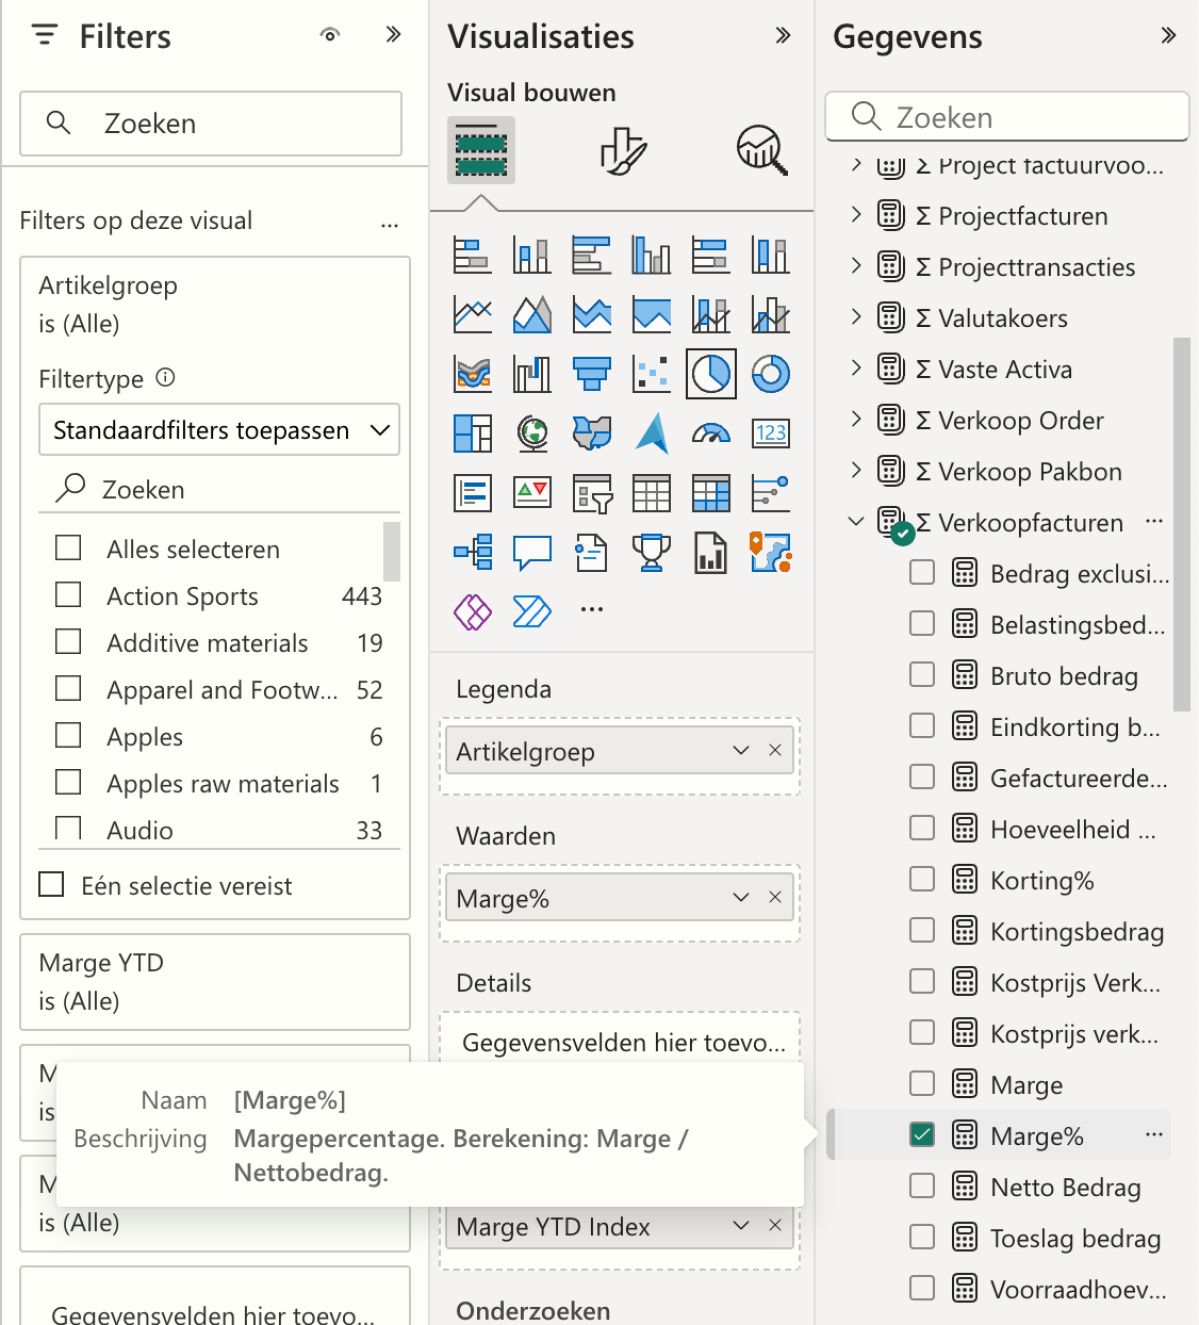Collapse the Verkoopfacturen table
The height and width of the screenshot is (1325, 1199).
pos(856,522)
